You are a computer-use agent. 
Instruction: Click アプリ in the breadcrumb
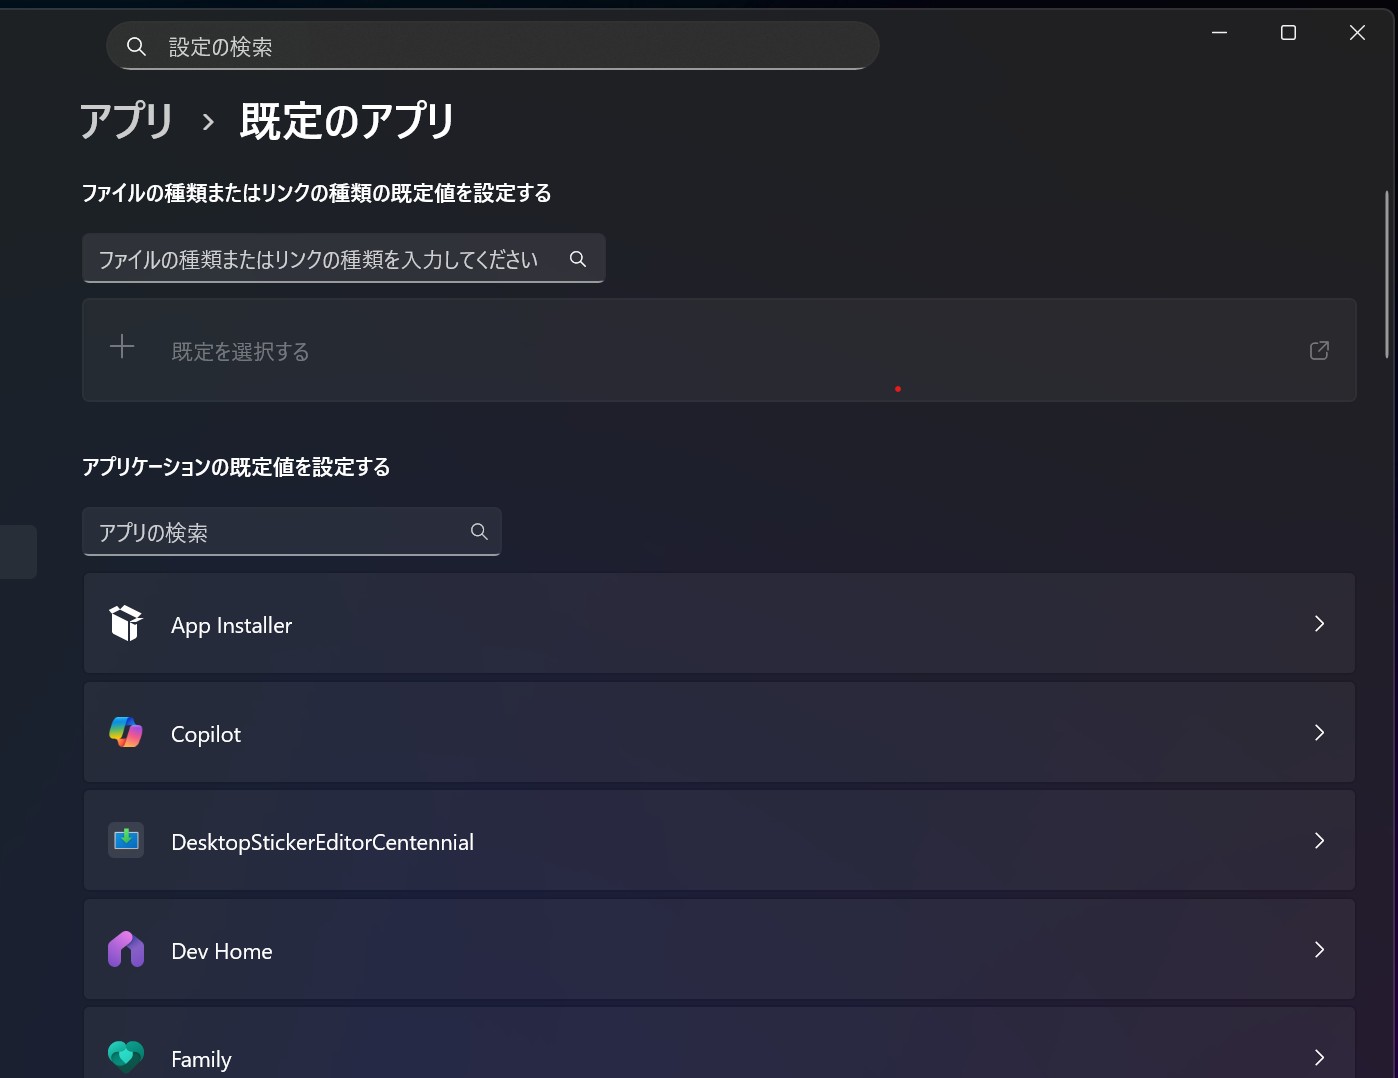click(x=126, y=120)
